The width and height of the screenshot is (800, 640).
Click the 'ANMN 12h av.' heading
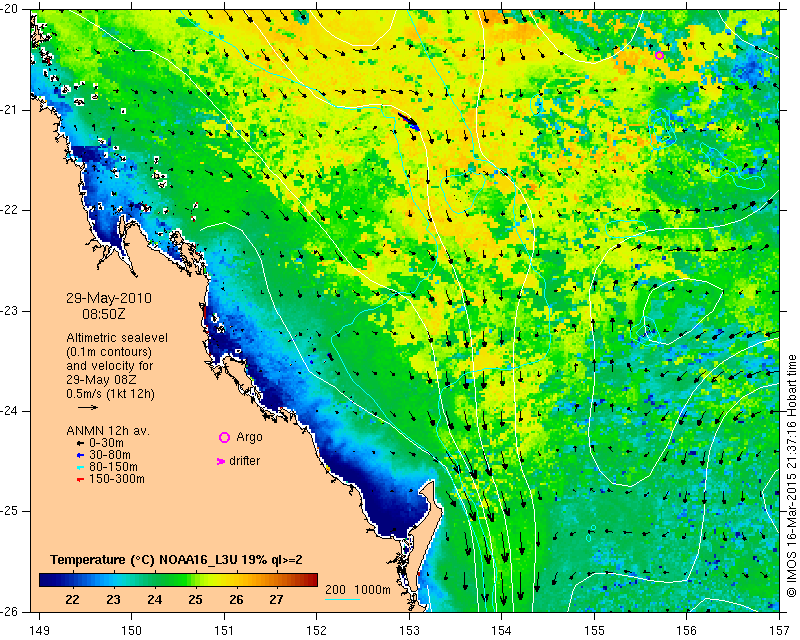(x=108, y=431)
